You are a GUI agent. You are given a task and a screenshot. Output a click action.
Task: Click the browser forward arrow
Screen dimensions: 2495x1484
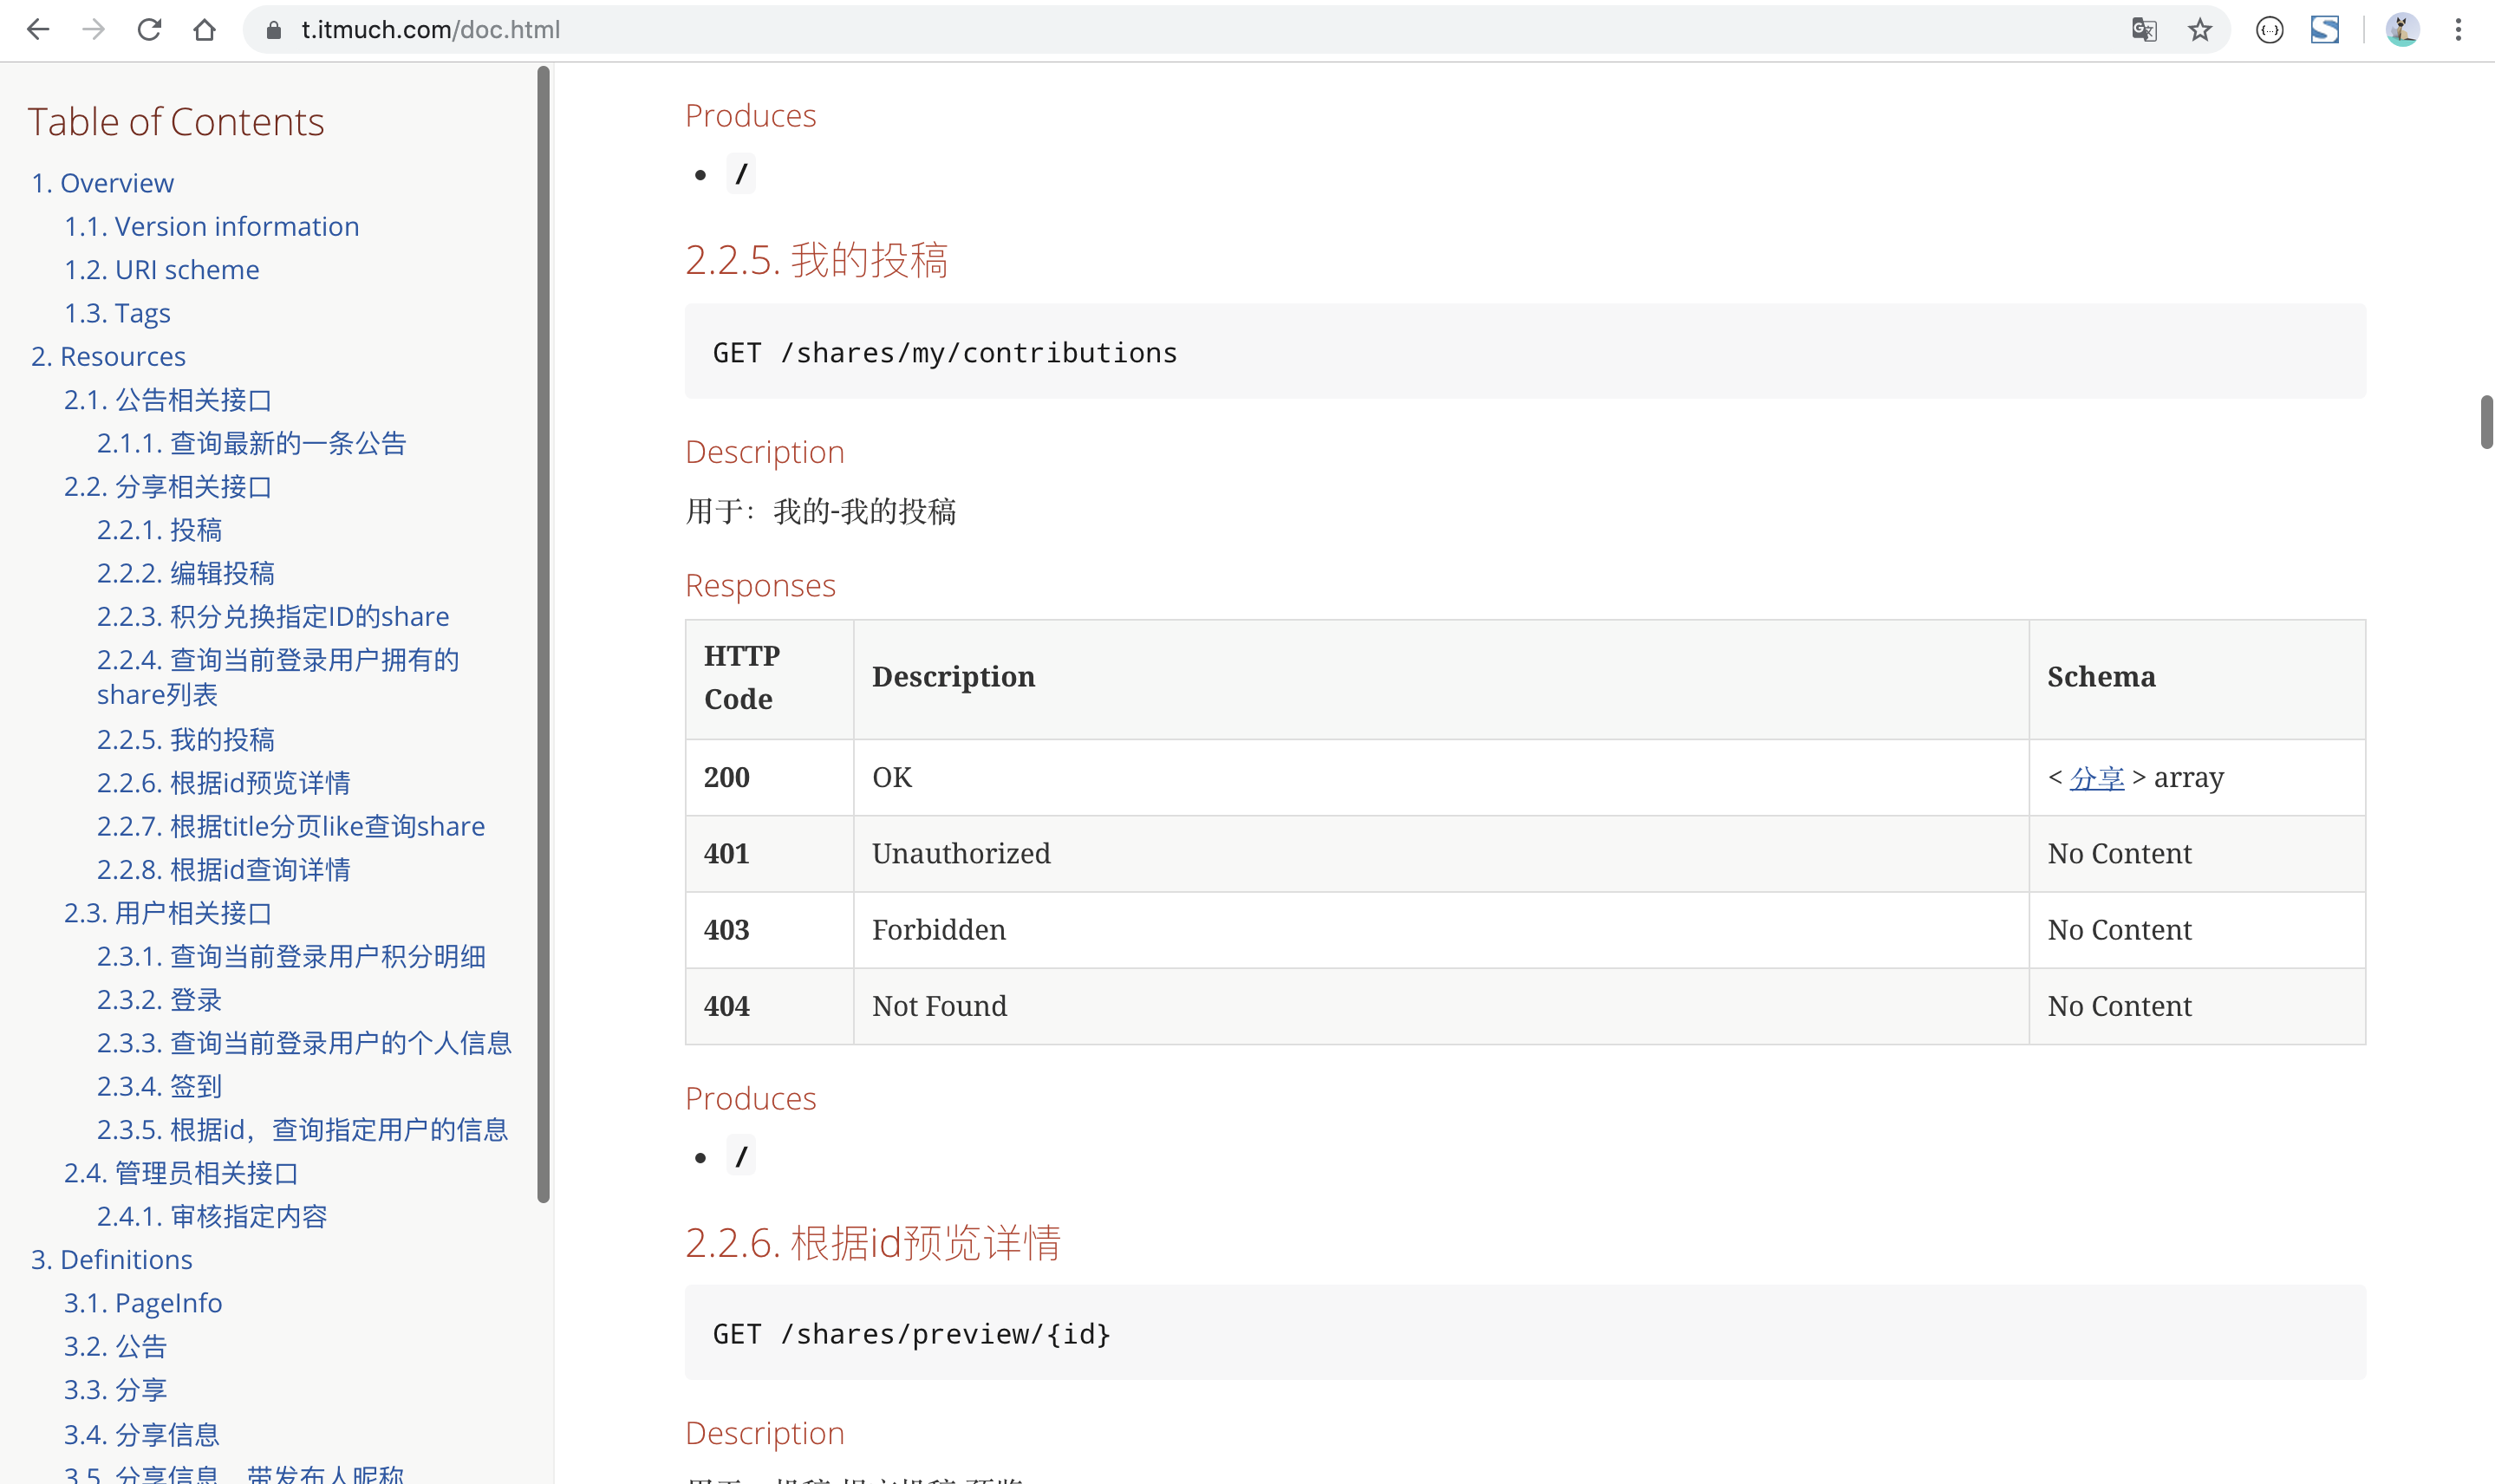point(93,30)
